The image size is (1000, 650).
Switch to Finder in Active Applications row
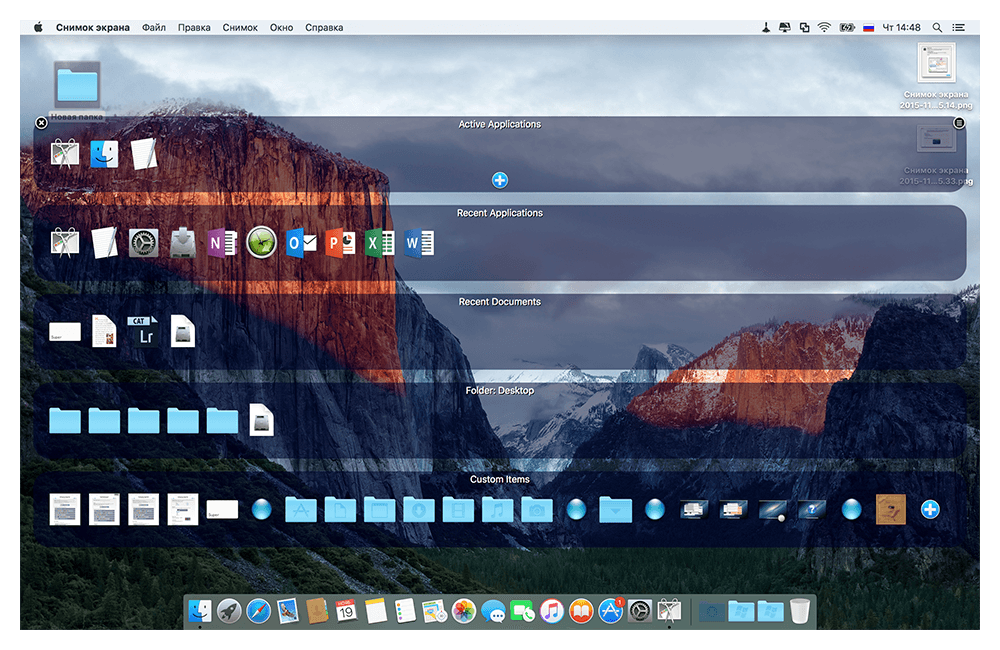point(104,154)
